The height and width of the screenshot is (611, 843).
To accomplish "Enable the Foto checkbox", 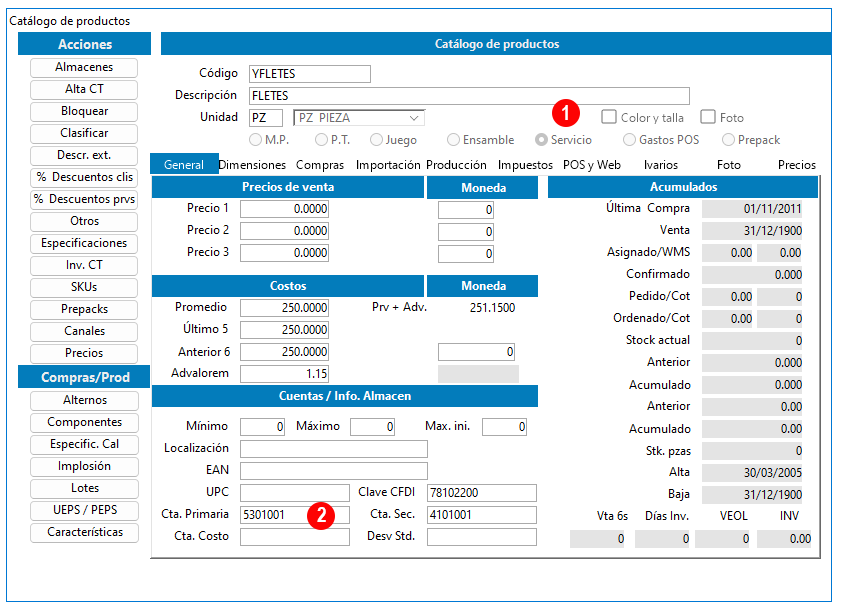I will click(708, 117).
